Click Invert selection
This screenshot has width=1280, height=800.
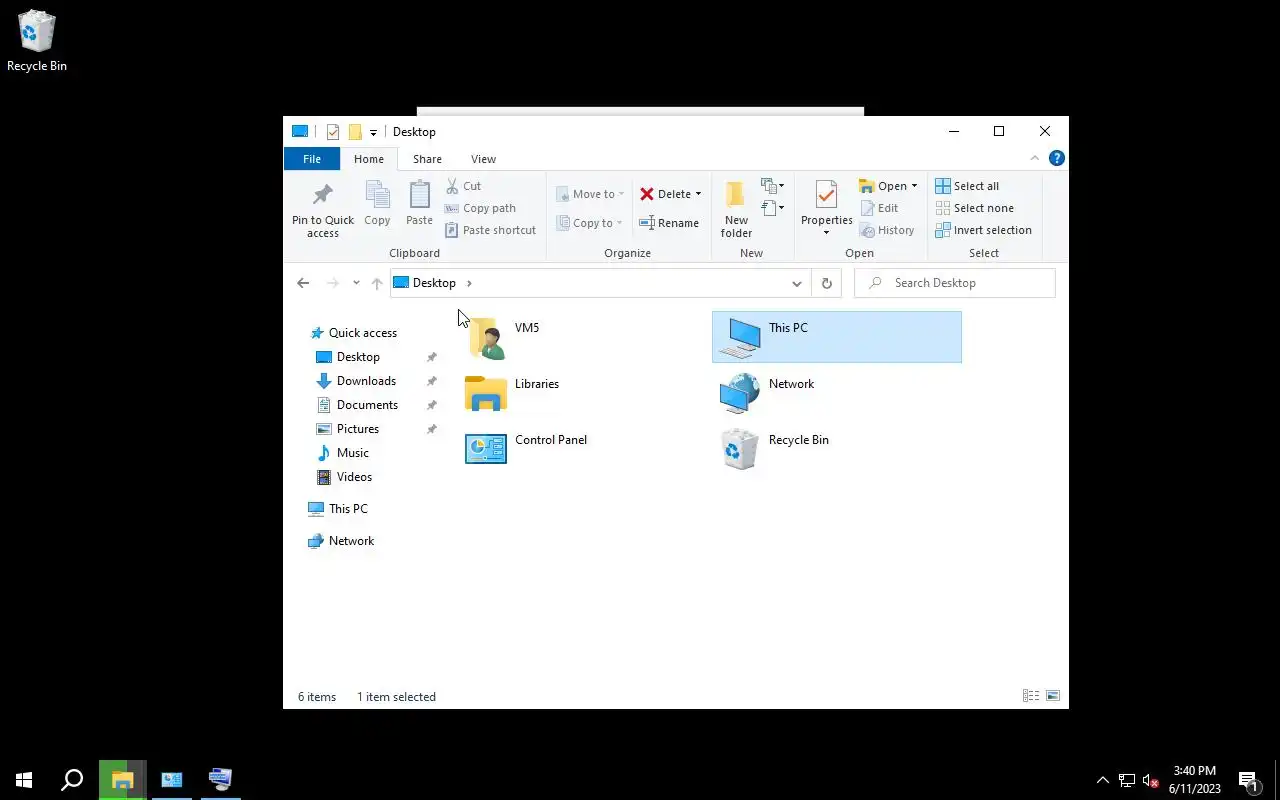984,230
